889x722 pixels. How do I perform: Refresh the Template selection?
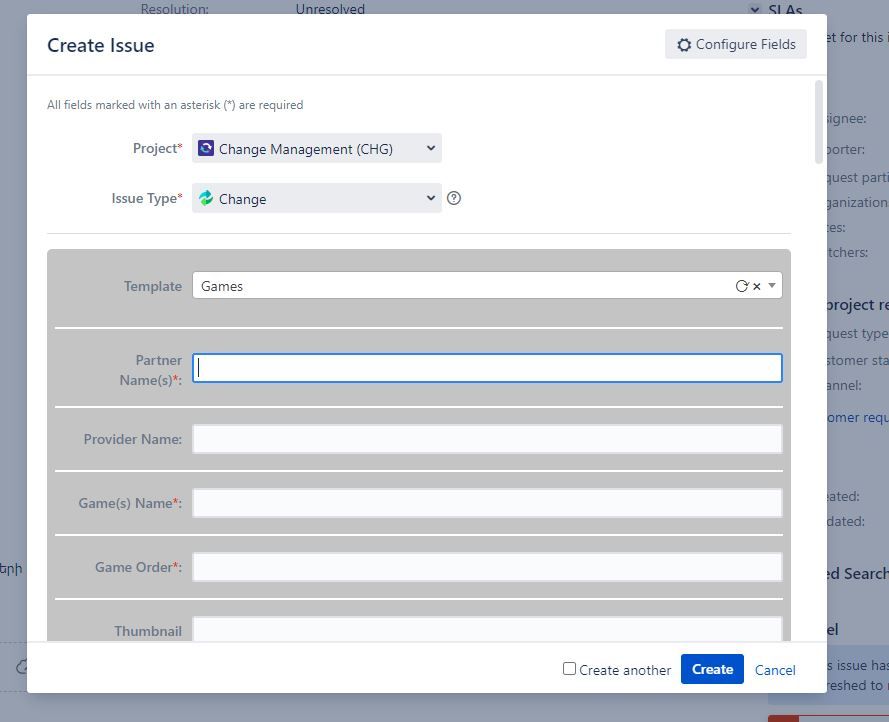point(742,286)
